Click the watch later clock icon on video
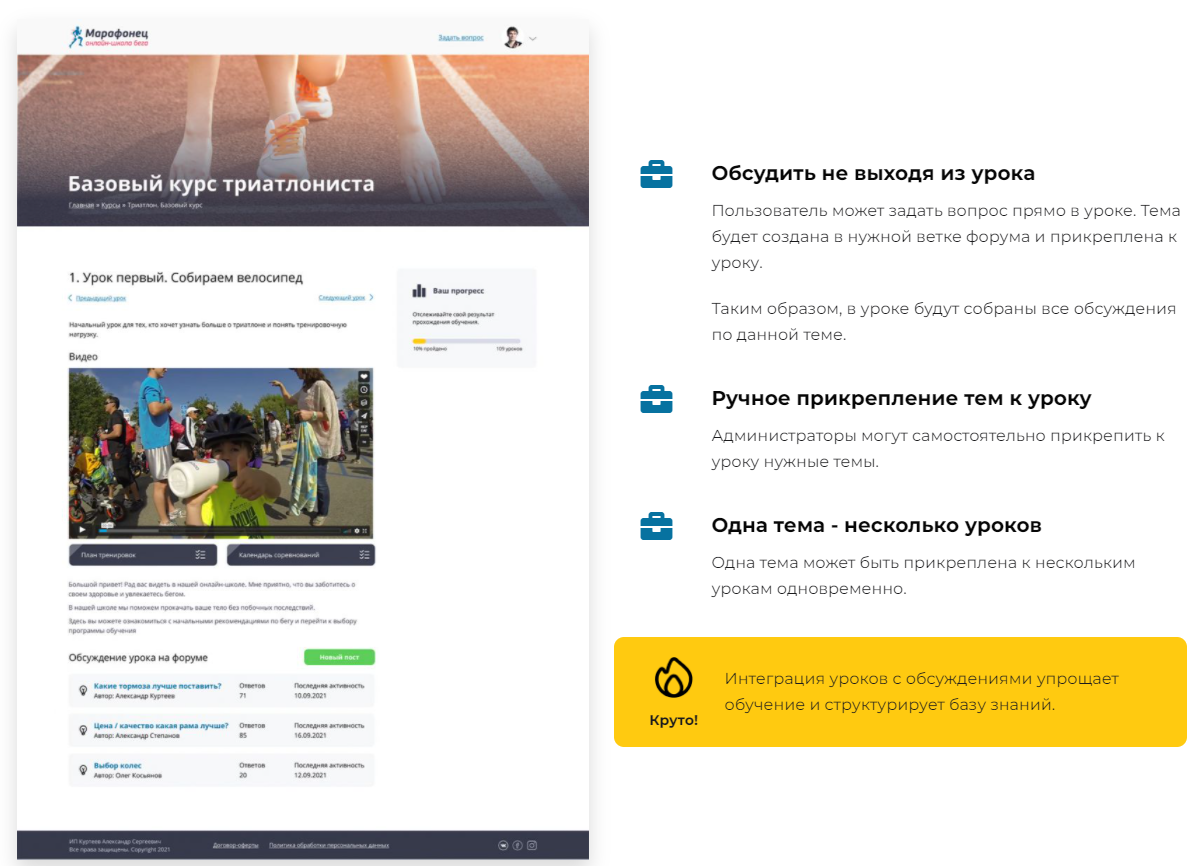The image size is (1204, 866). click(x=365, y=389)
